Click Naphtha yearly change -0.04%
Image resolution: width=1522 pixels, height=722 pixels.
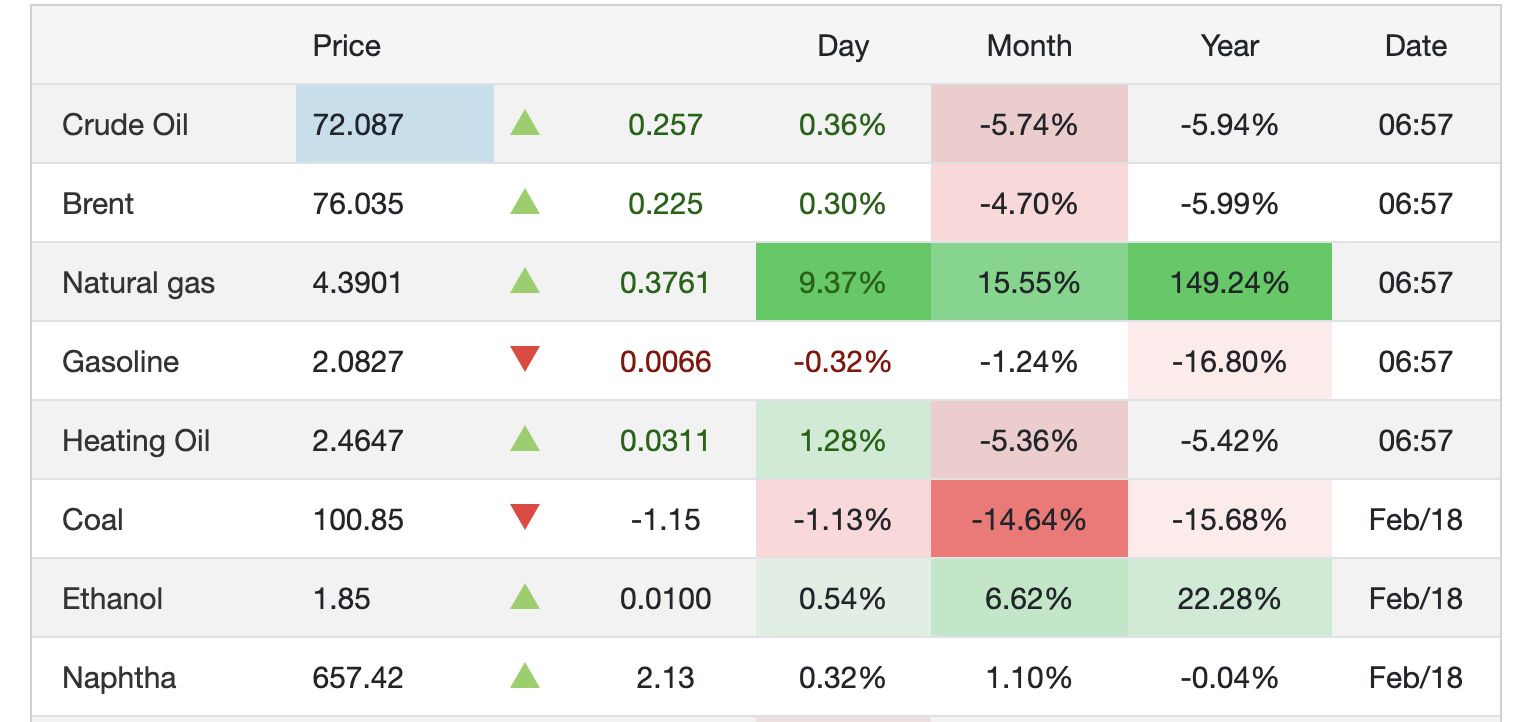pyautogui.click(x=1230, y=677)
